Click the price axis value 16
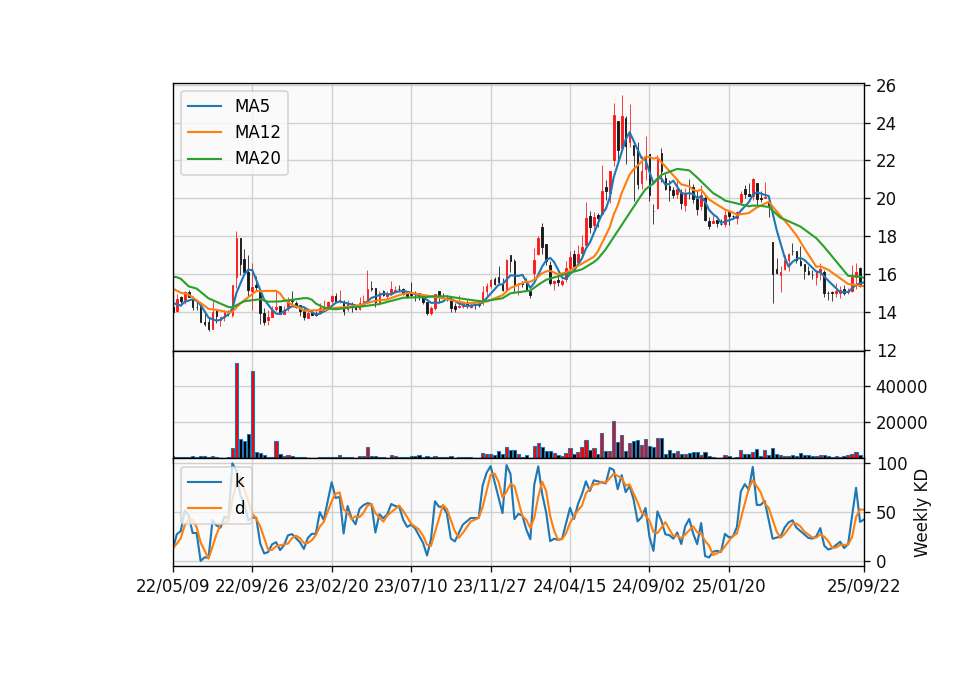The image size is (960, 690). [x=886, y=276]
